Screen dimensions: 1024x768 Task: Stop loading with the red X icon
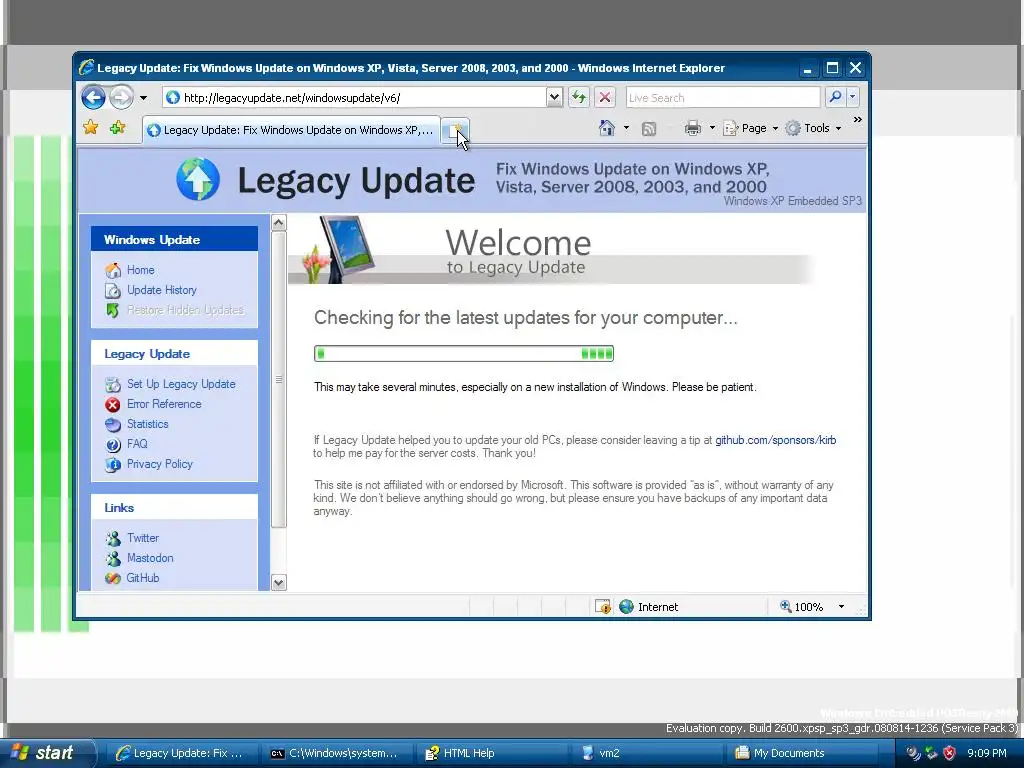click(x=605, y=98)
